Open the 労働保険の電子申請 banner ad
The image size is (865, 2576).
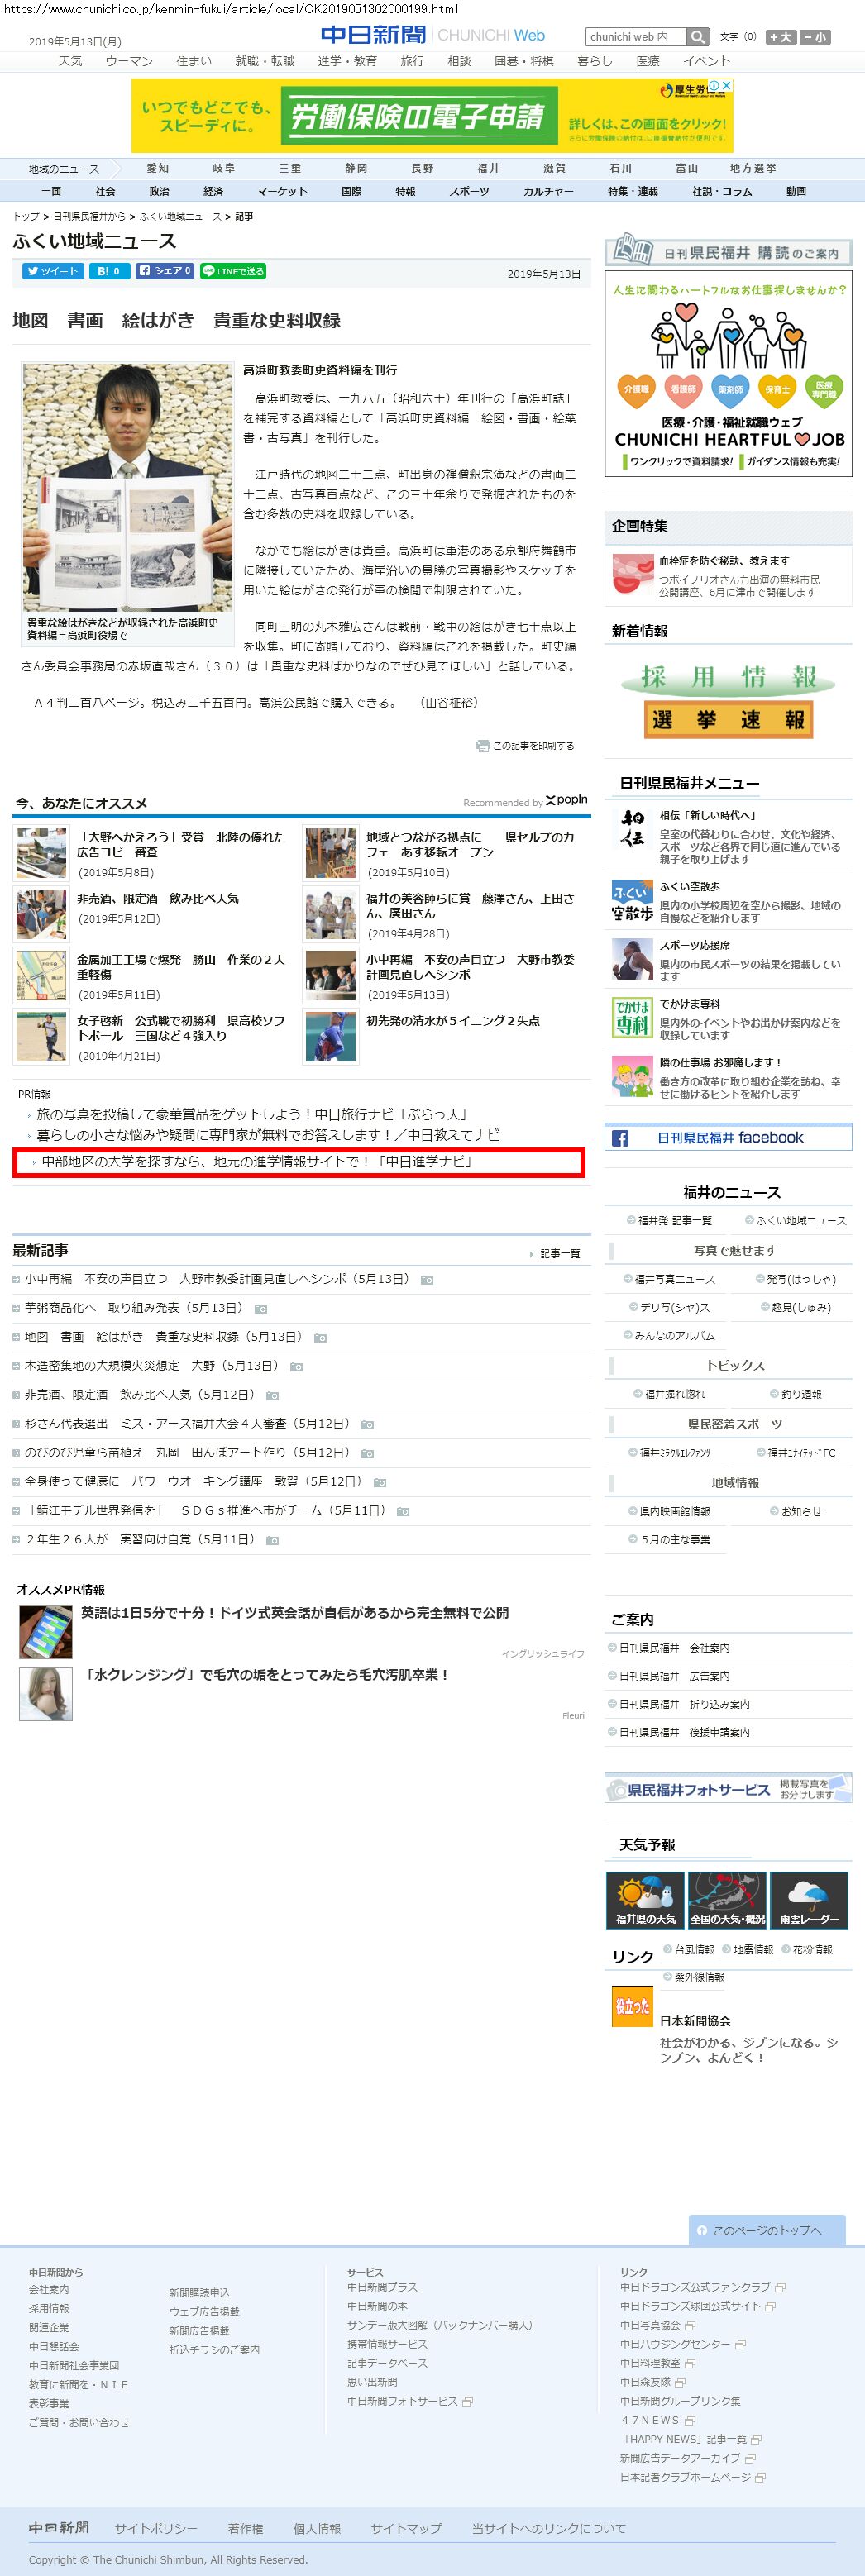pos(432,116)
